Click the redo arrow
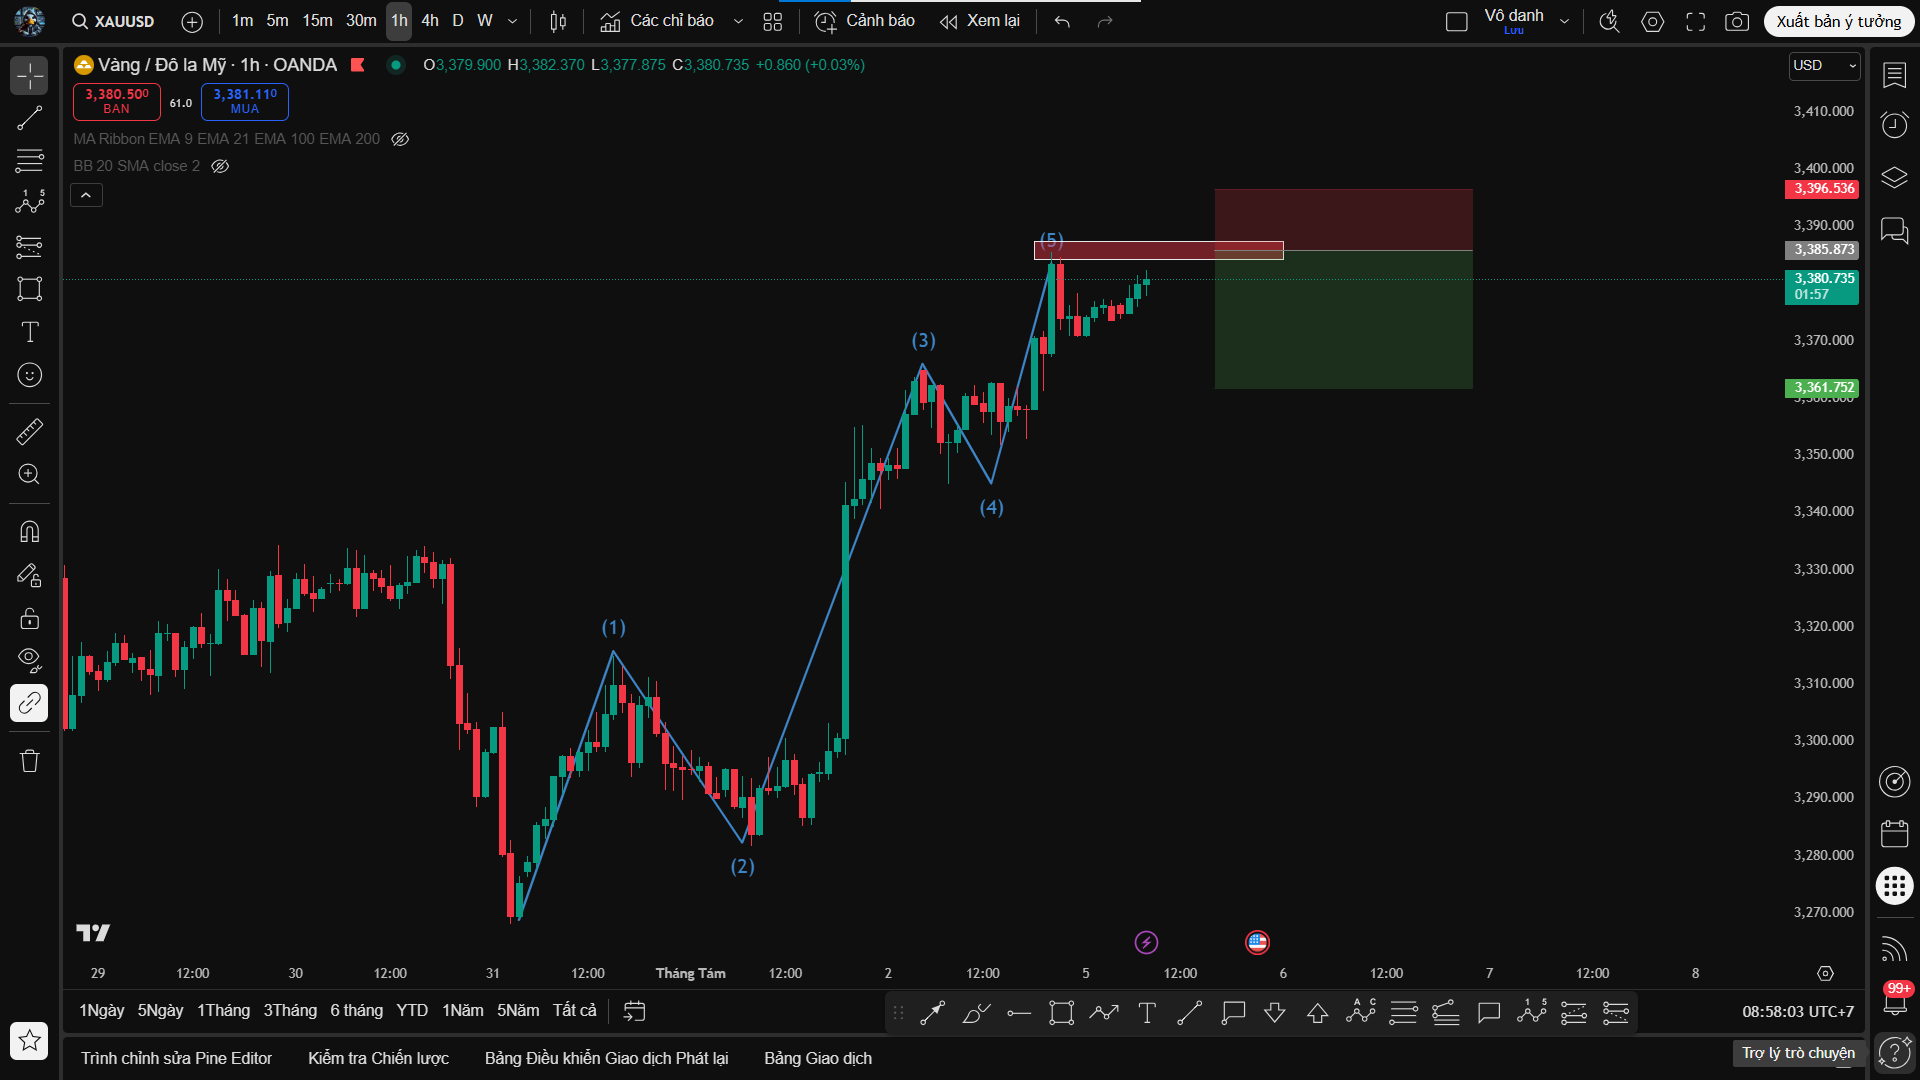The width and height of the screenshot is (1920, 1080). pos(1105,21)
